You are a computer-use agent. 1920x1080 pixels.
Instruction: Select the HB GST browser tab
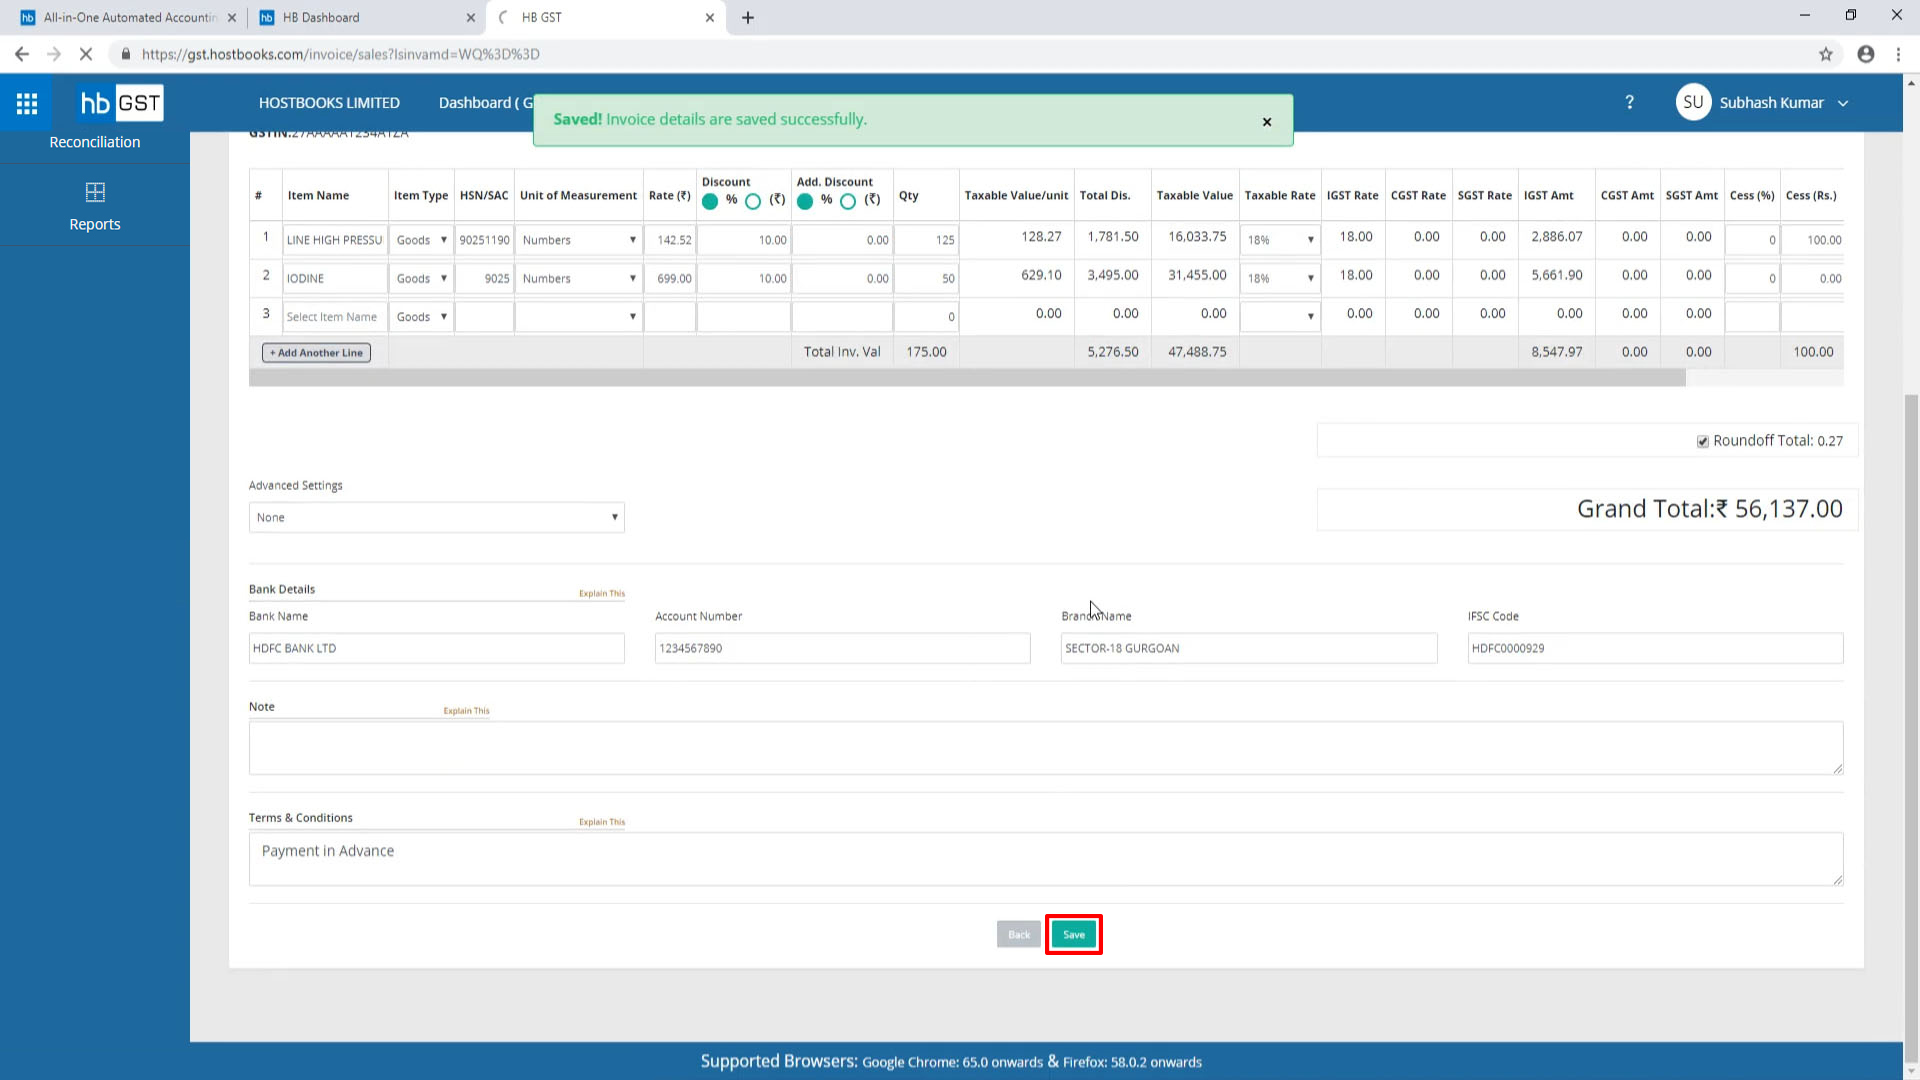605,17
